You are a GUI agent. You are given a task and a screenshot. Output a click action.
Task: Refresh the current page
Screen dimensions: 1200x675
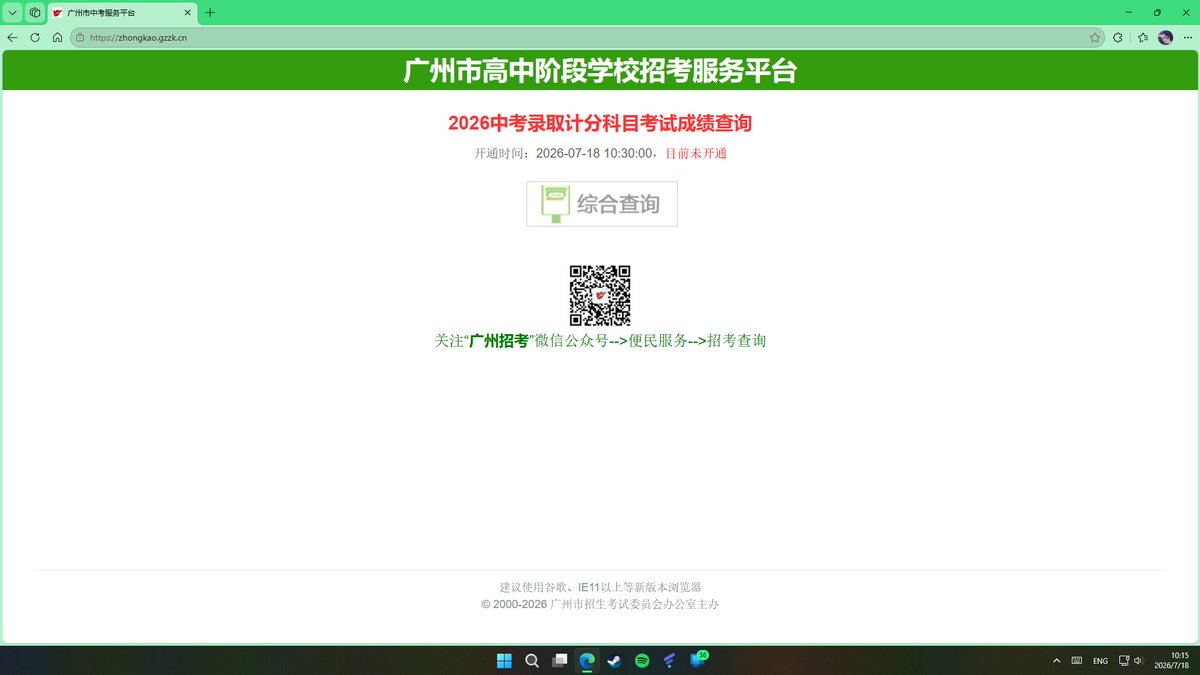click(35, 37)
